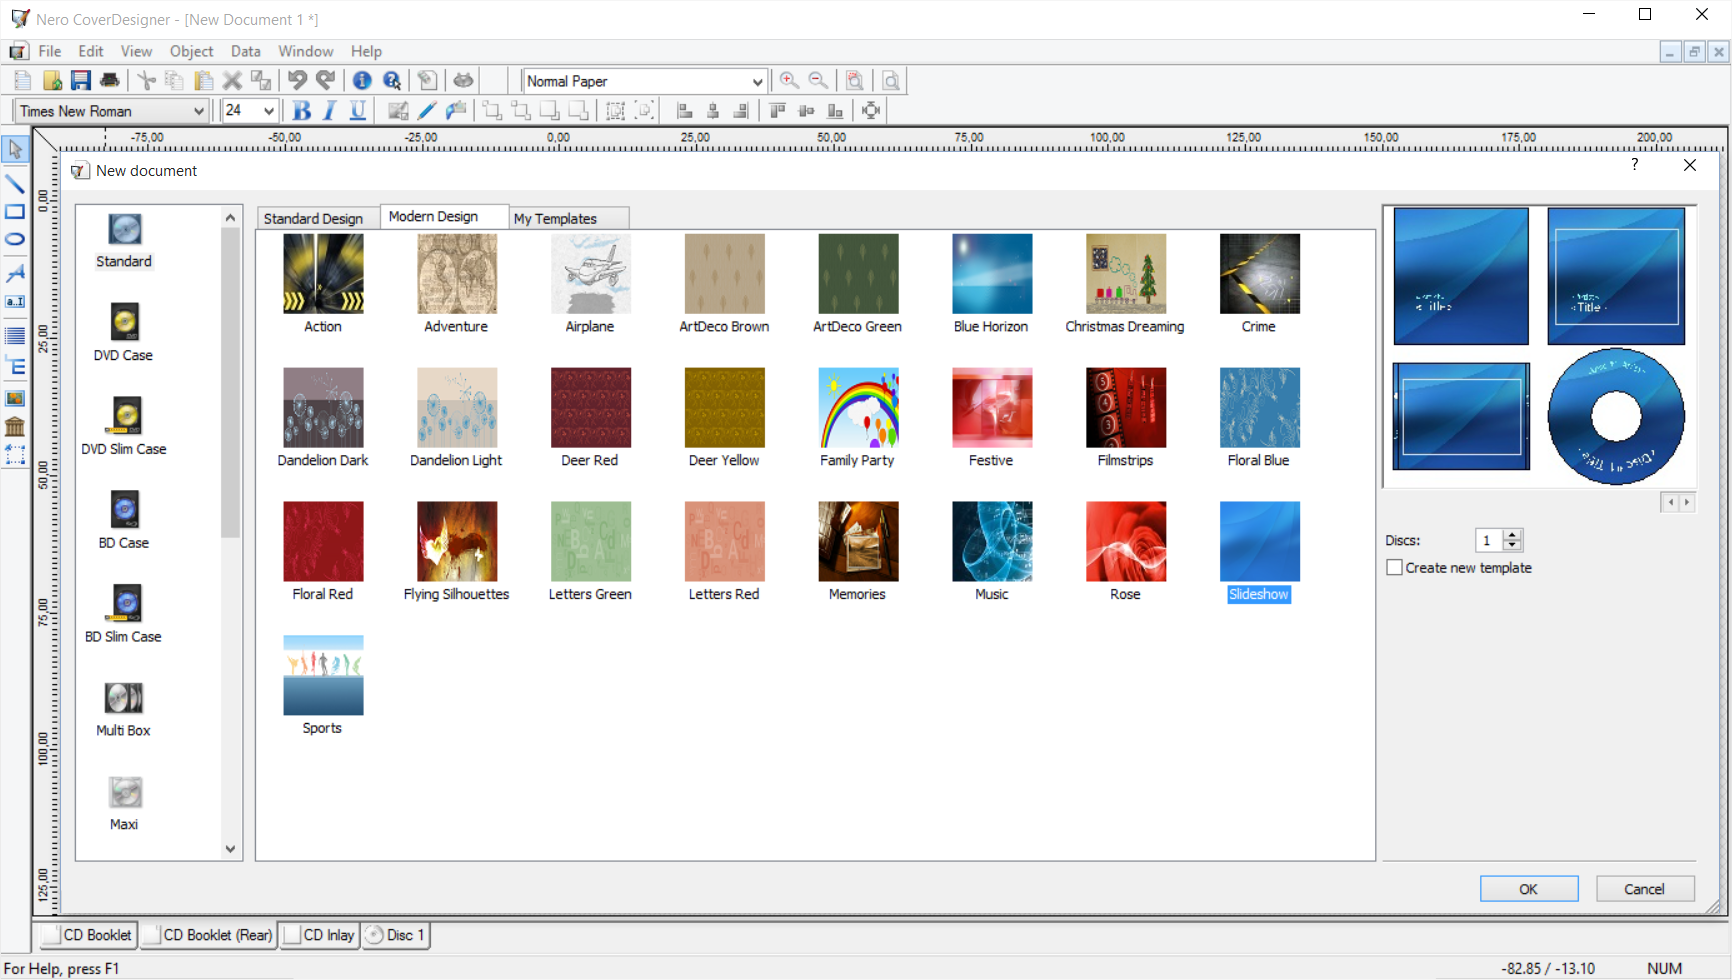This screenshot has height=980, width=1732.
Task: Select the Line drawing tool
Action: tap(15, 183)
